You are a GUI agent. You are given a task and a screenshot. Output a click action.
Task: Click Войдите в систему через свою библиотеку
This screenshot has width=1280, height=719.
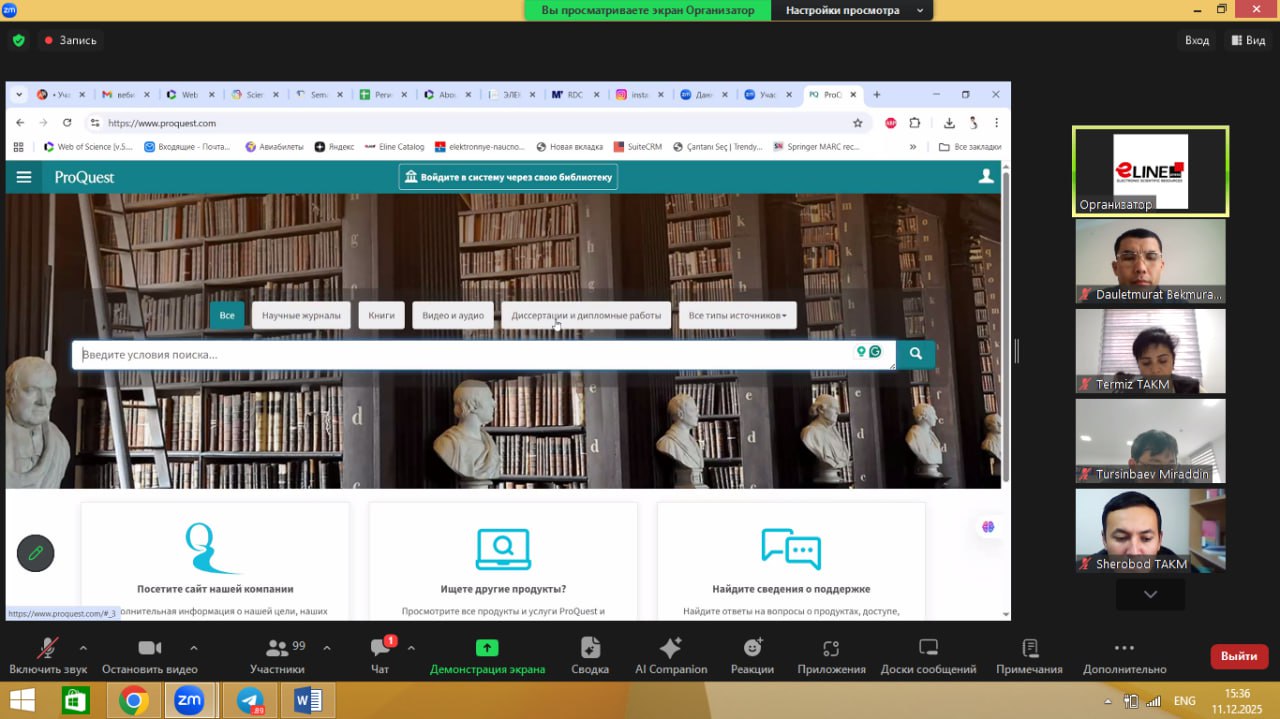[x=508, y=177]
